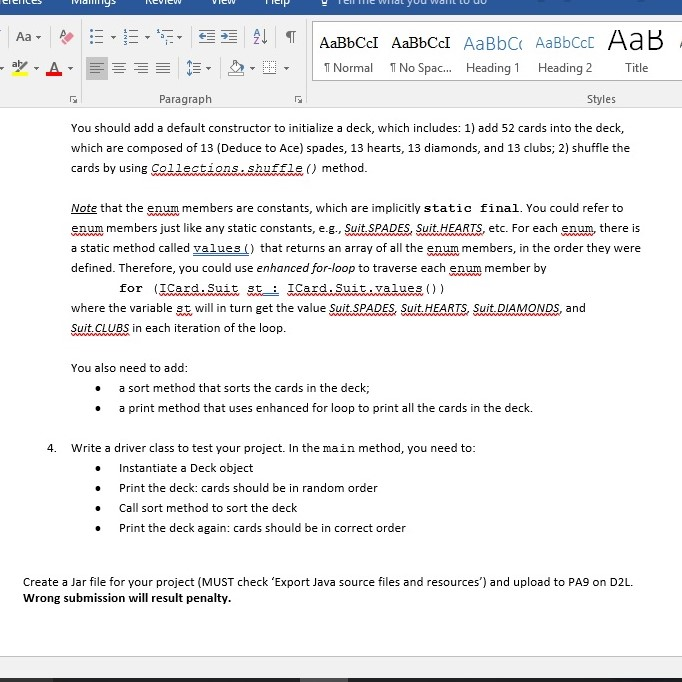Click the Line and Paragraph Spacing icon
This screenshot has height=682, width=682.
pyautogui.click(x=194, y=69)
